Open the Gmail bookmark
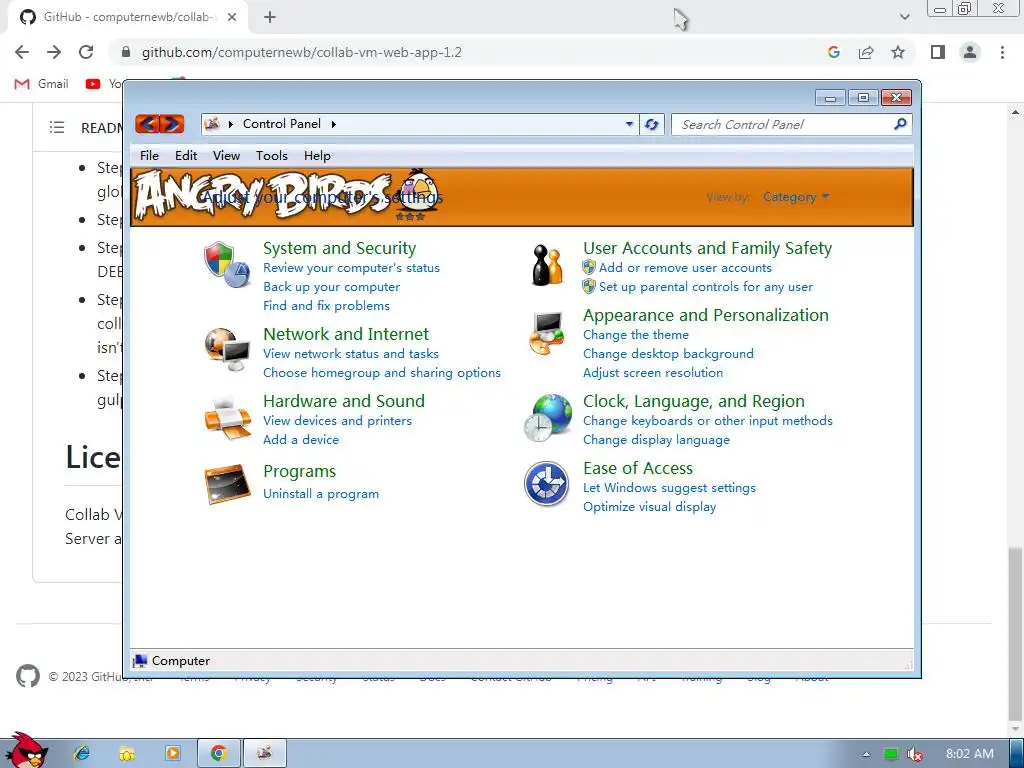The height and width of the screenshot is (768, 1024). (x=42, y=84)
